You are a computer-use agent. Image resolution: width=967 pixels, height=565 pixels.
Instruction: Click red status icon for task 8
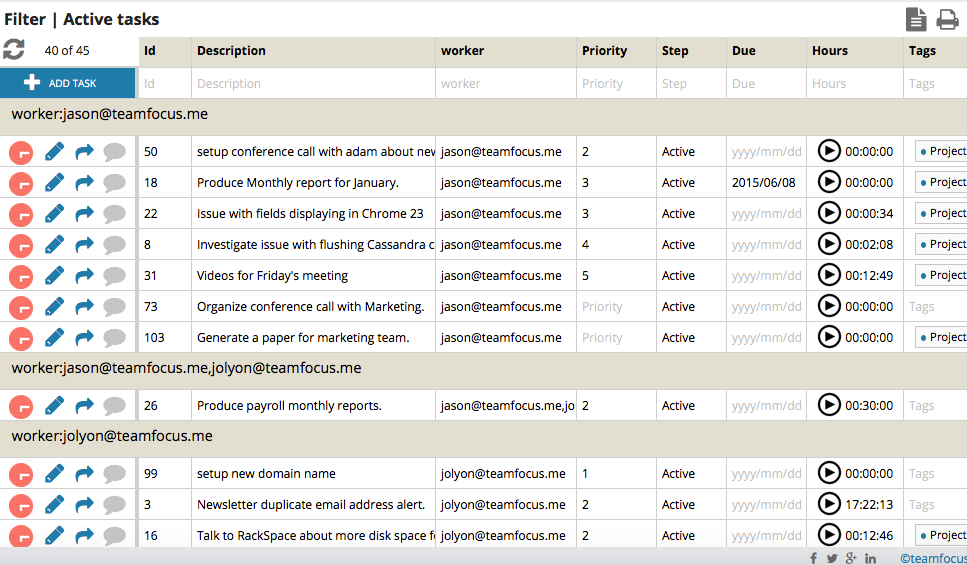(21, 245)
